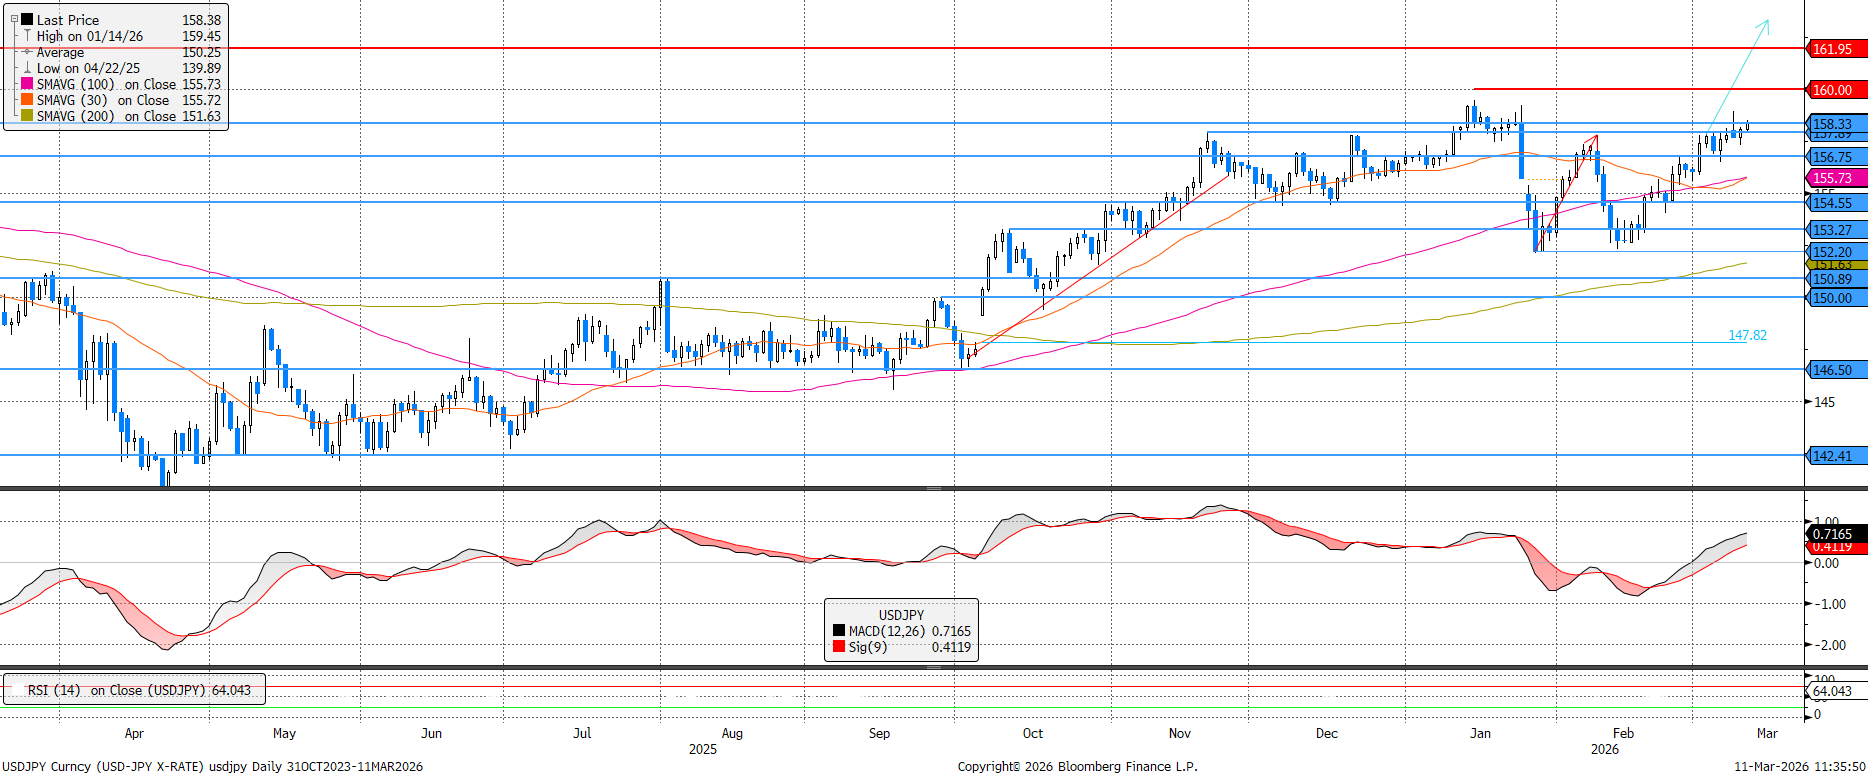
Task: Click the orange SMAVG (30) swatch
Action: coord(27,100)
